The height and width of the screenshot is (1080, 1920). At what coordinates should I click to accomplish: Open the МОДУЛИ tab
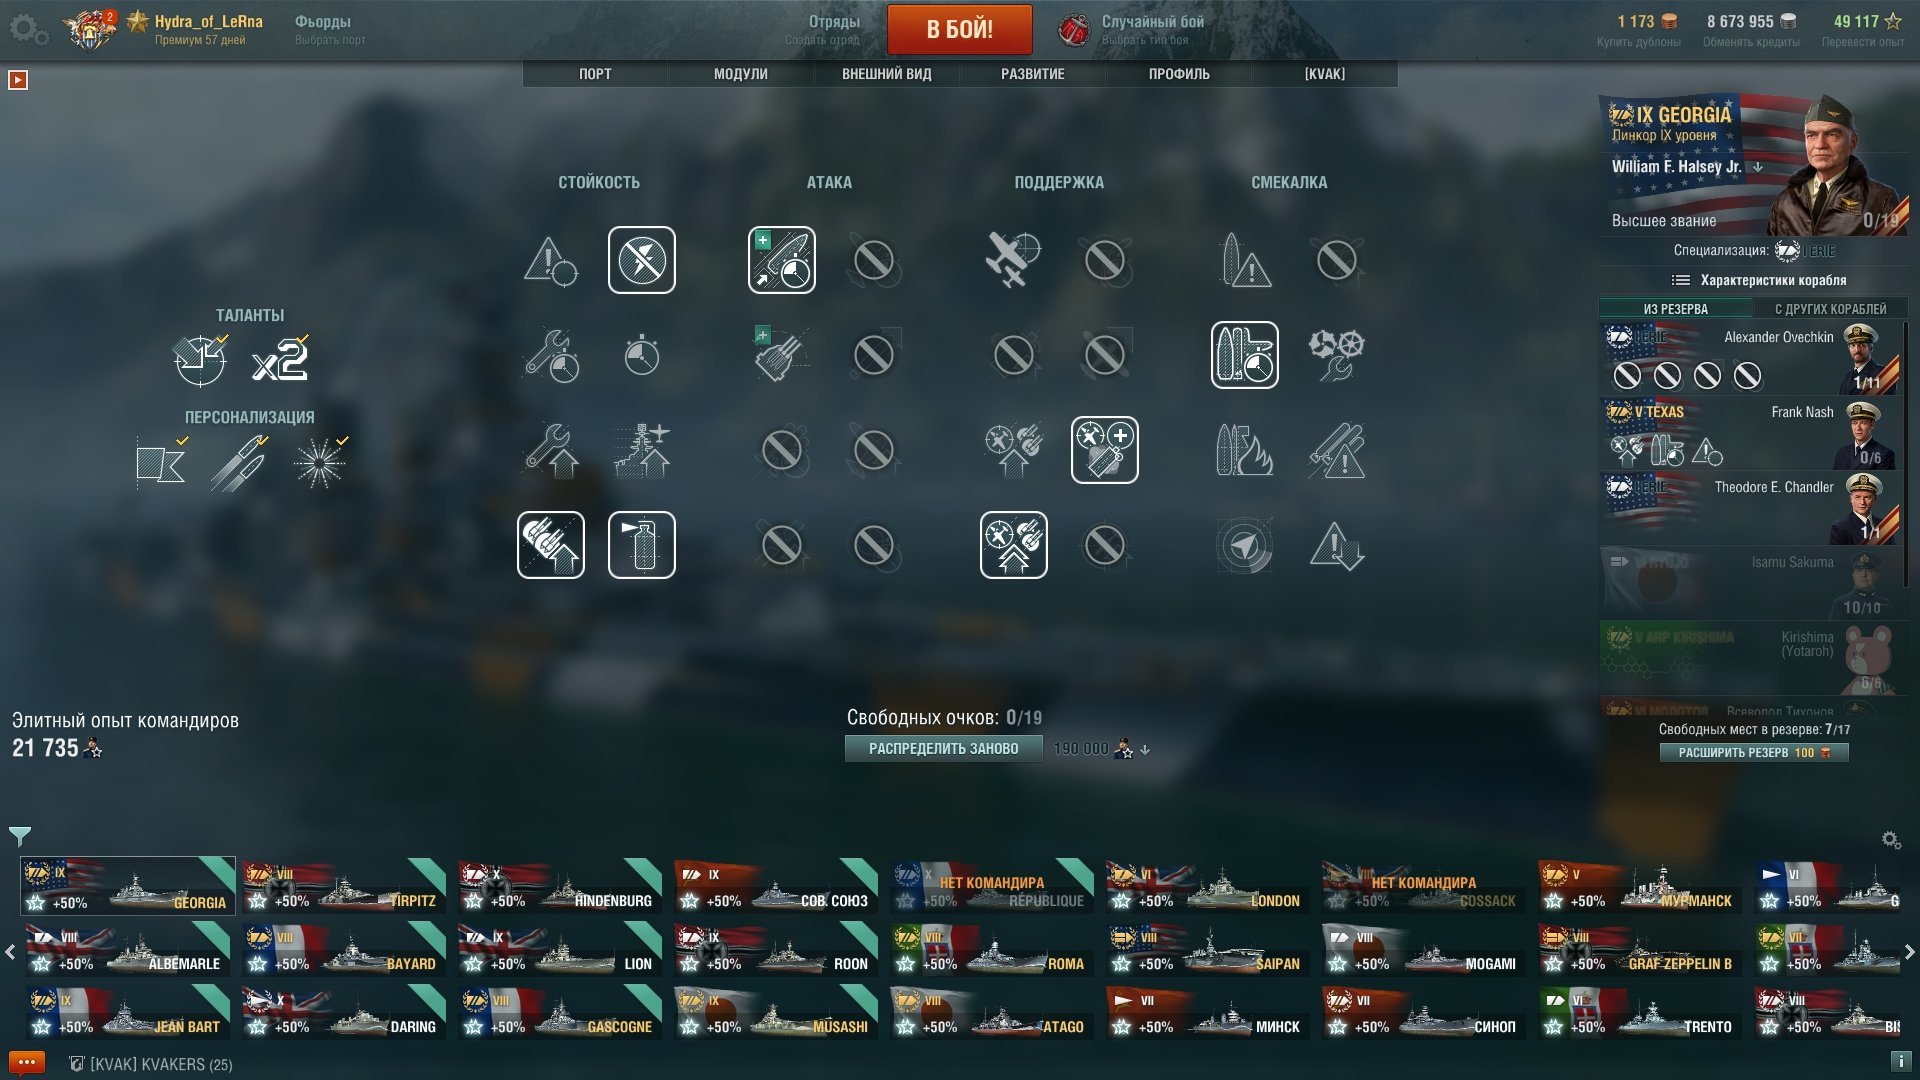tap(741, 74)
